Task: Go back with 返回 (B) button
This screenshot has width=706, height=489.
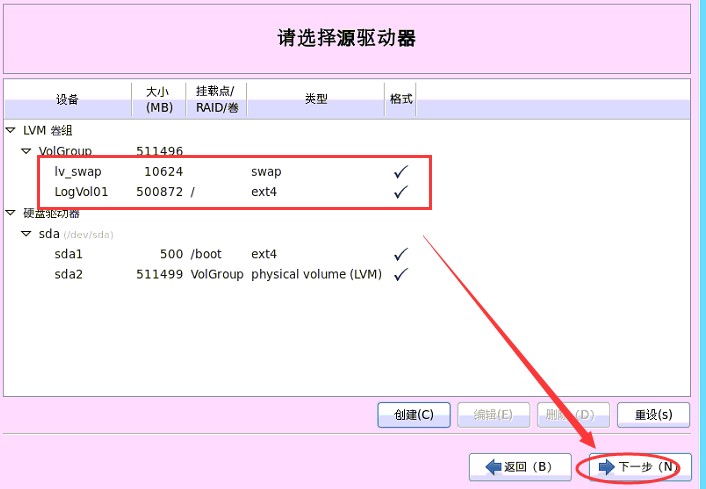Action: tap(520, 467)
